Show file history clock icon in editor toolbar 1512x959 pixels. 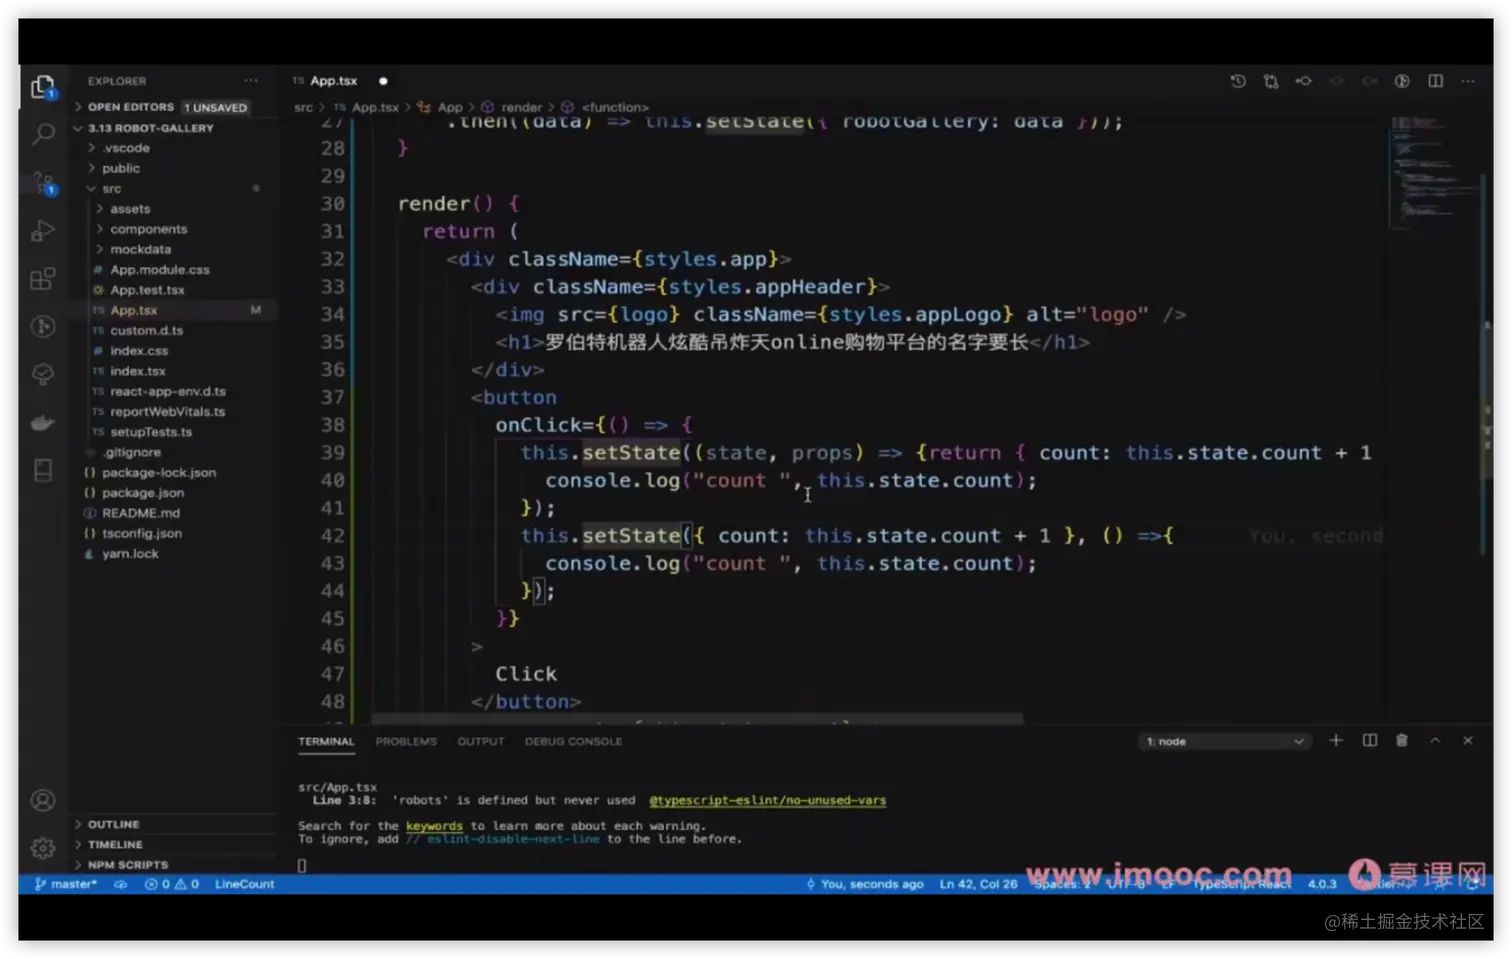(1238, 81)
